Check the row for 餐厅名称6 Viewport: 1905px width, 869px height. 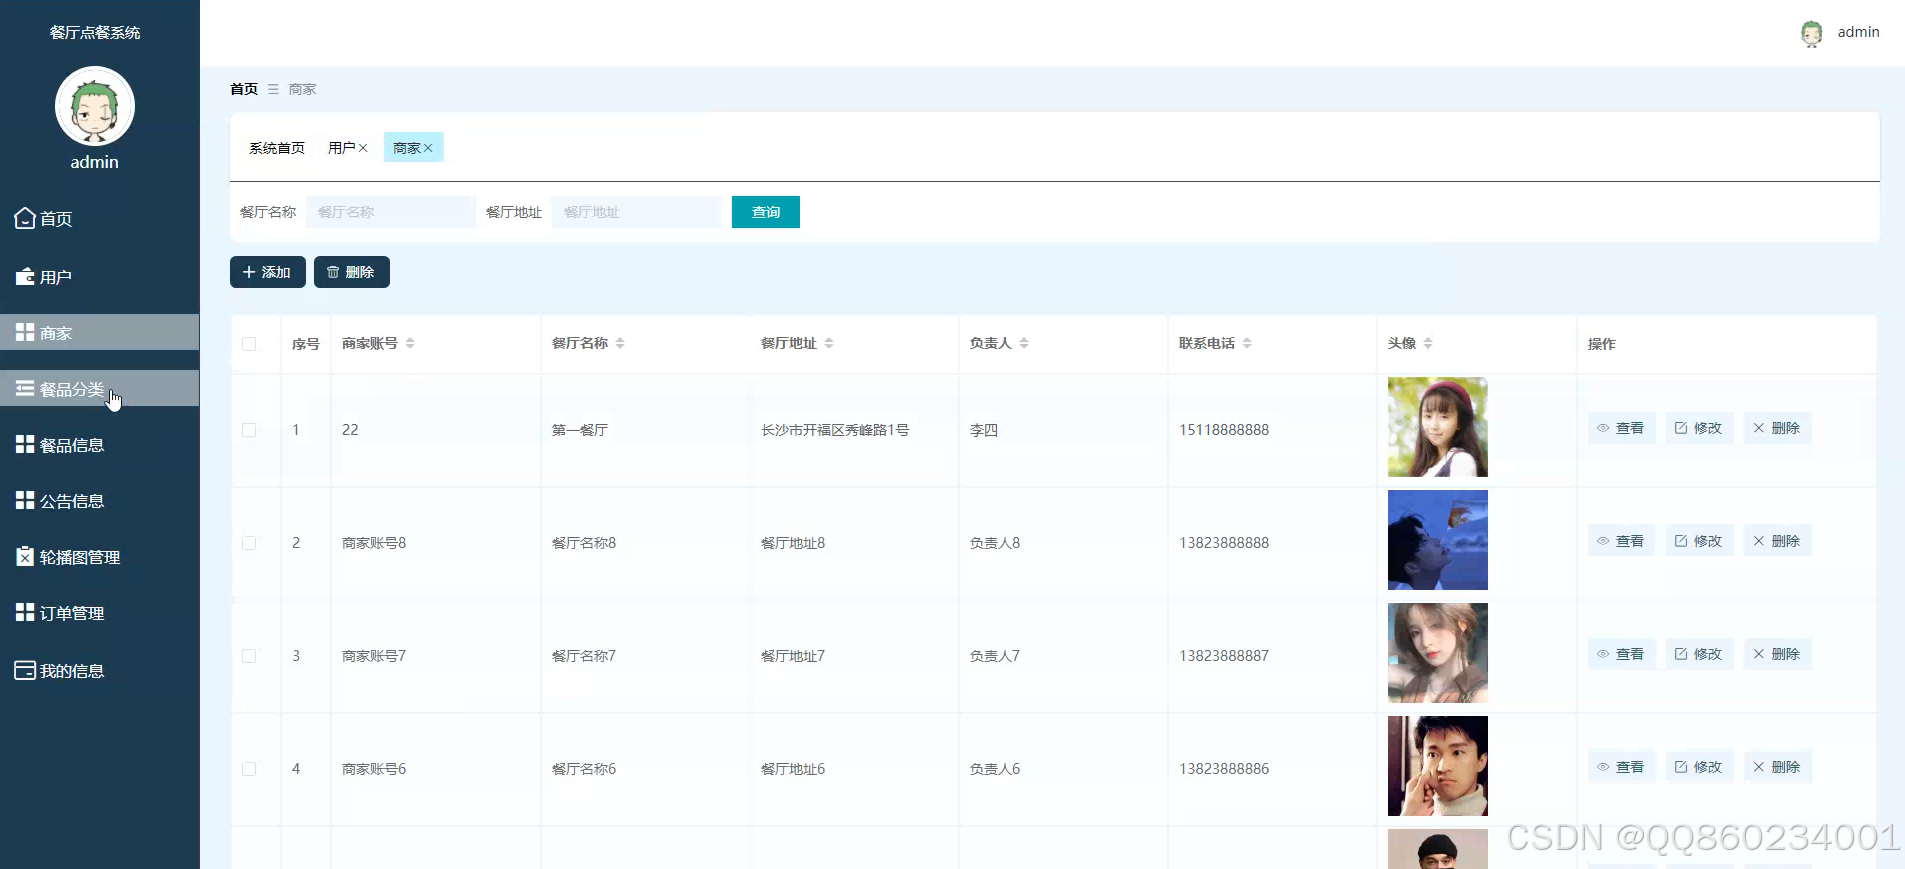pos(249,769)
